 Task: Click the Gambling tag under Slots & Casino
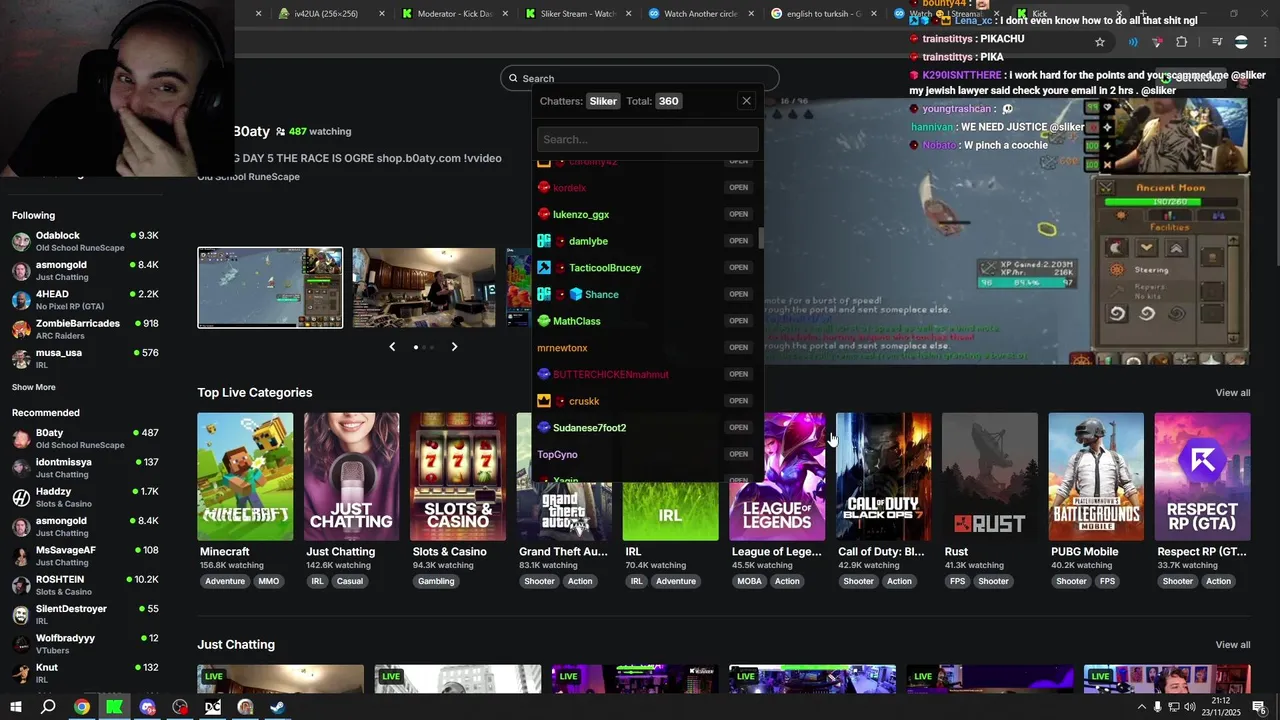coord(436,581)
